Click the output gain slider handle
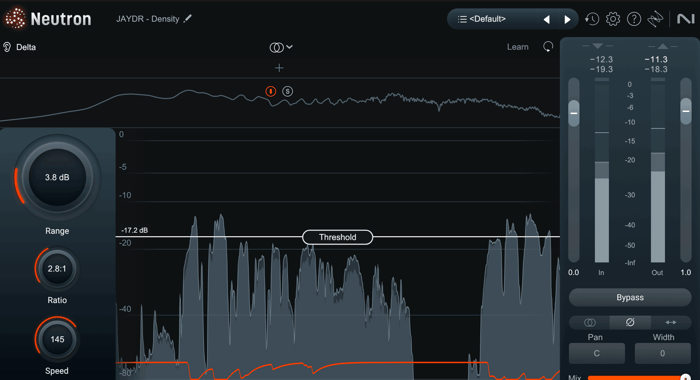The image size is (700, 380). coord(686,111)
